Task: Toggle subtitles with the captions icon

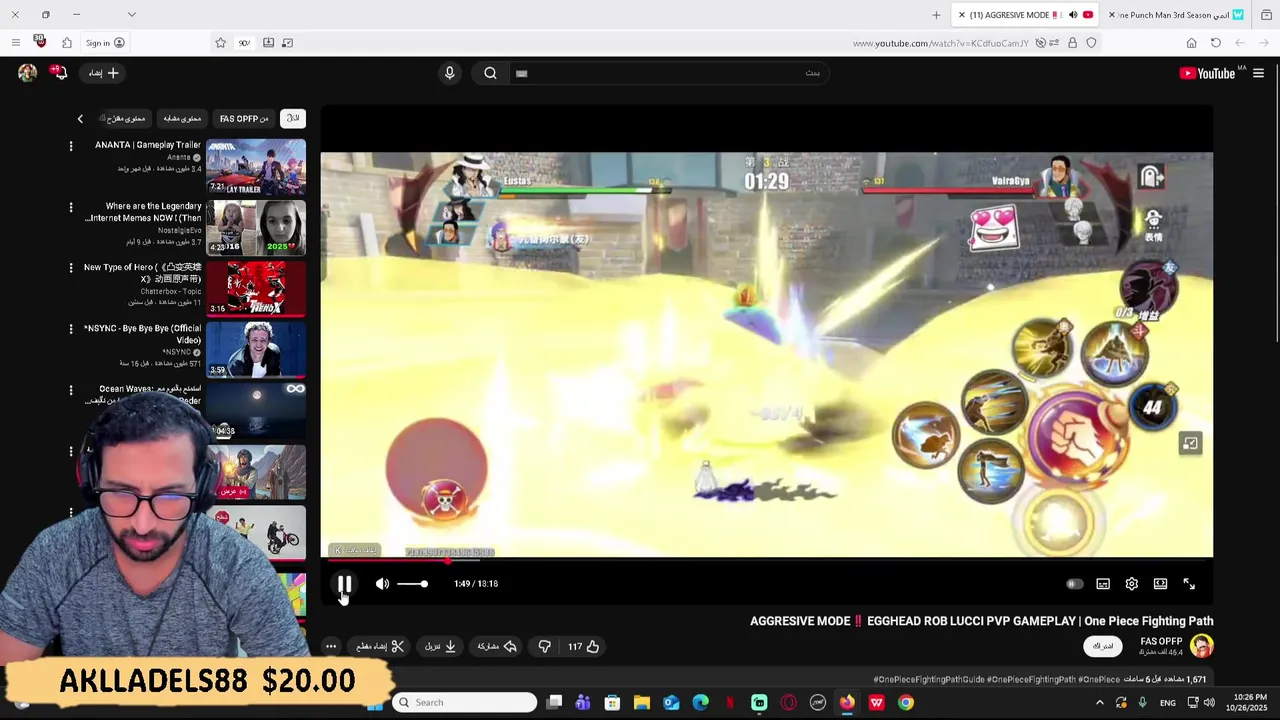Action: (x=1103, y=584)
